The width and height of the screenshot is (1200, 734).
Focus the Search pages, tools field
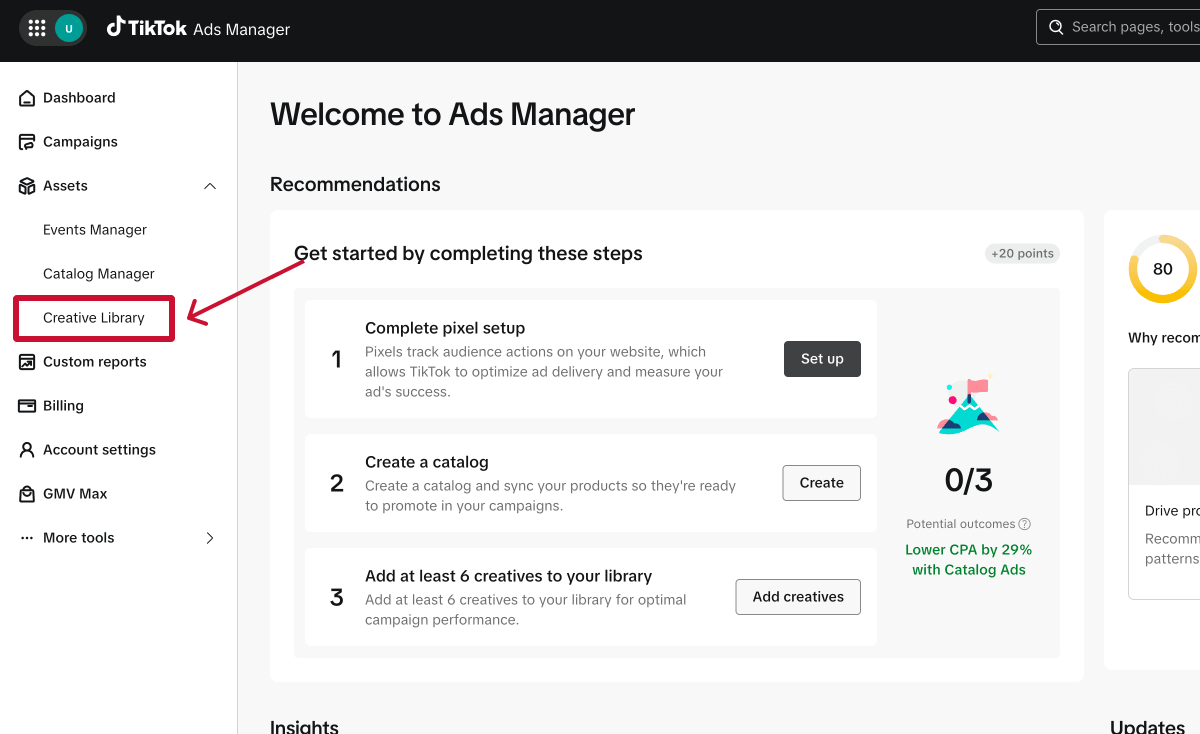pos(1118,27)
